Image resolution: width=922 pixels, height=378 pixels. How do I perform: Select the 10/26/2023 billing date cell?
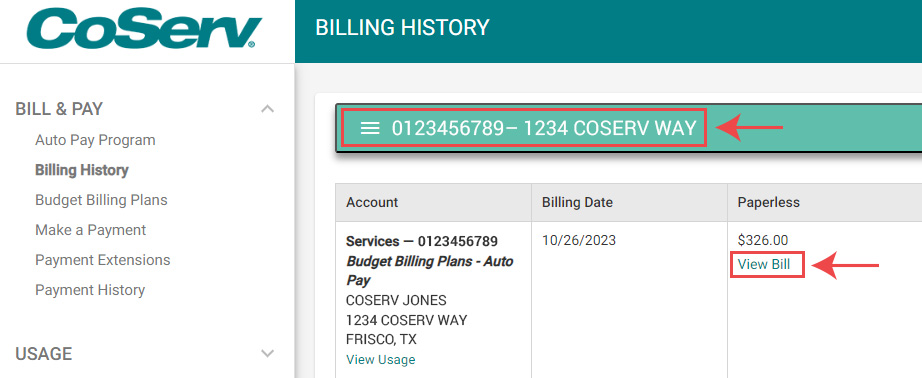tap(579, 240)
